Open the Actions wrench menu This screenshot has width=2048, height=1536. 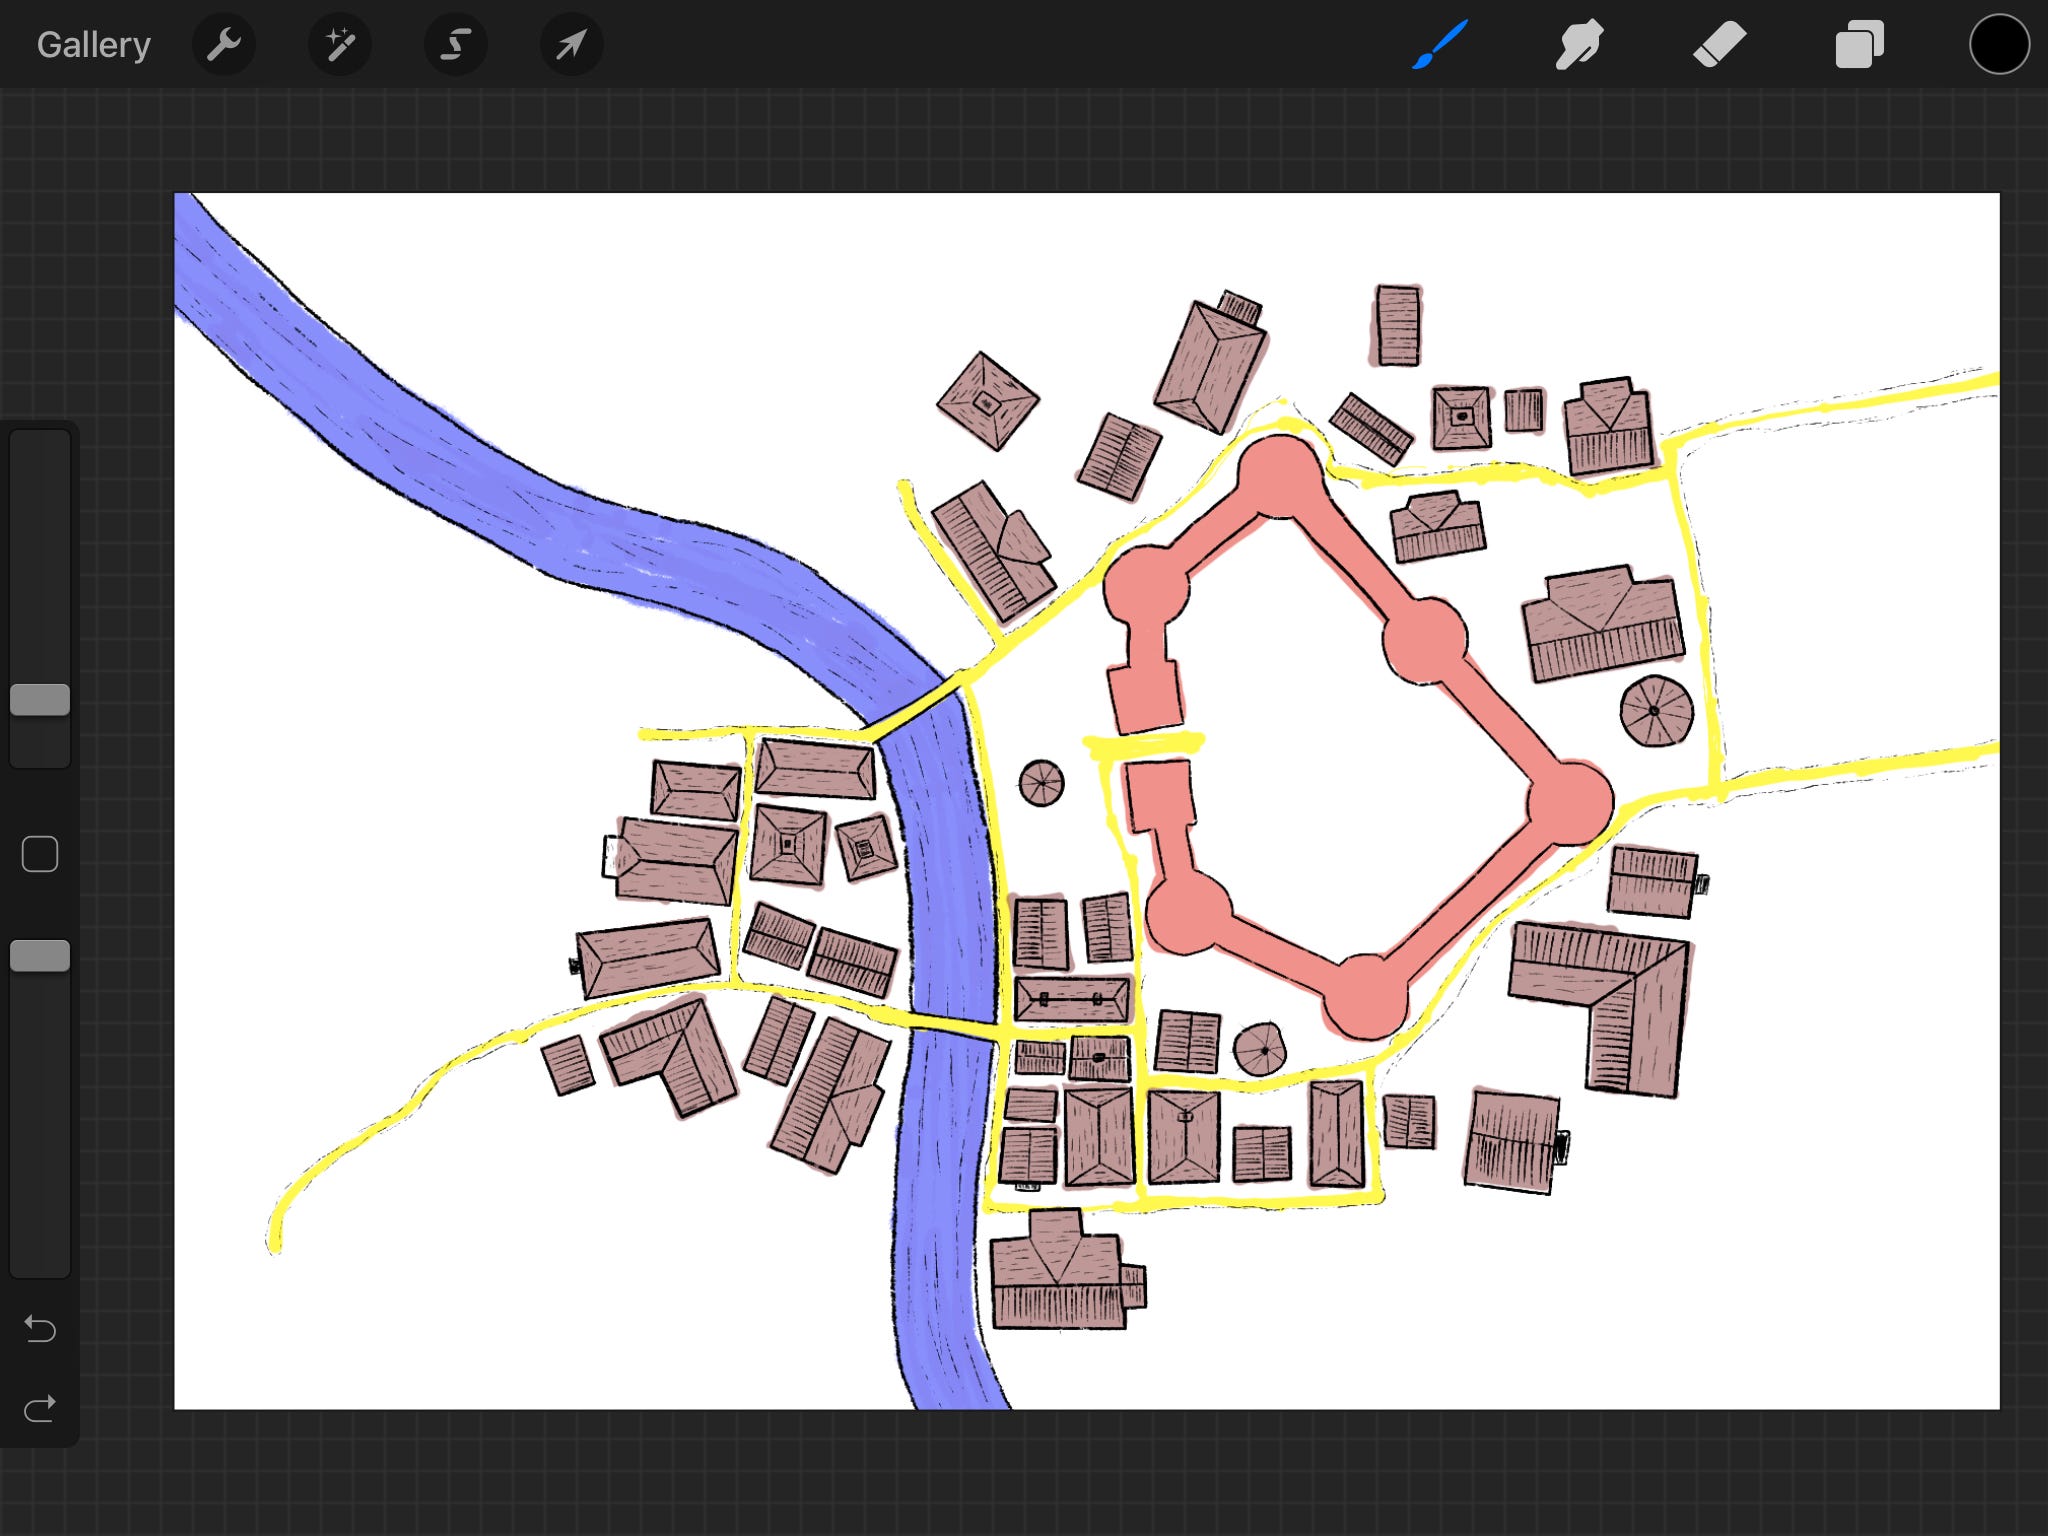[x=224, y=45]
